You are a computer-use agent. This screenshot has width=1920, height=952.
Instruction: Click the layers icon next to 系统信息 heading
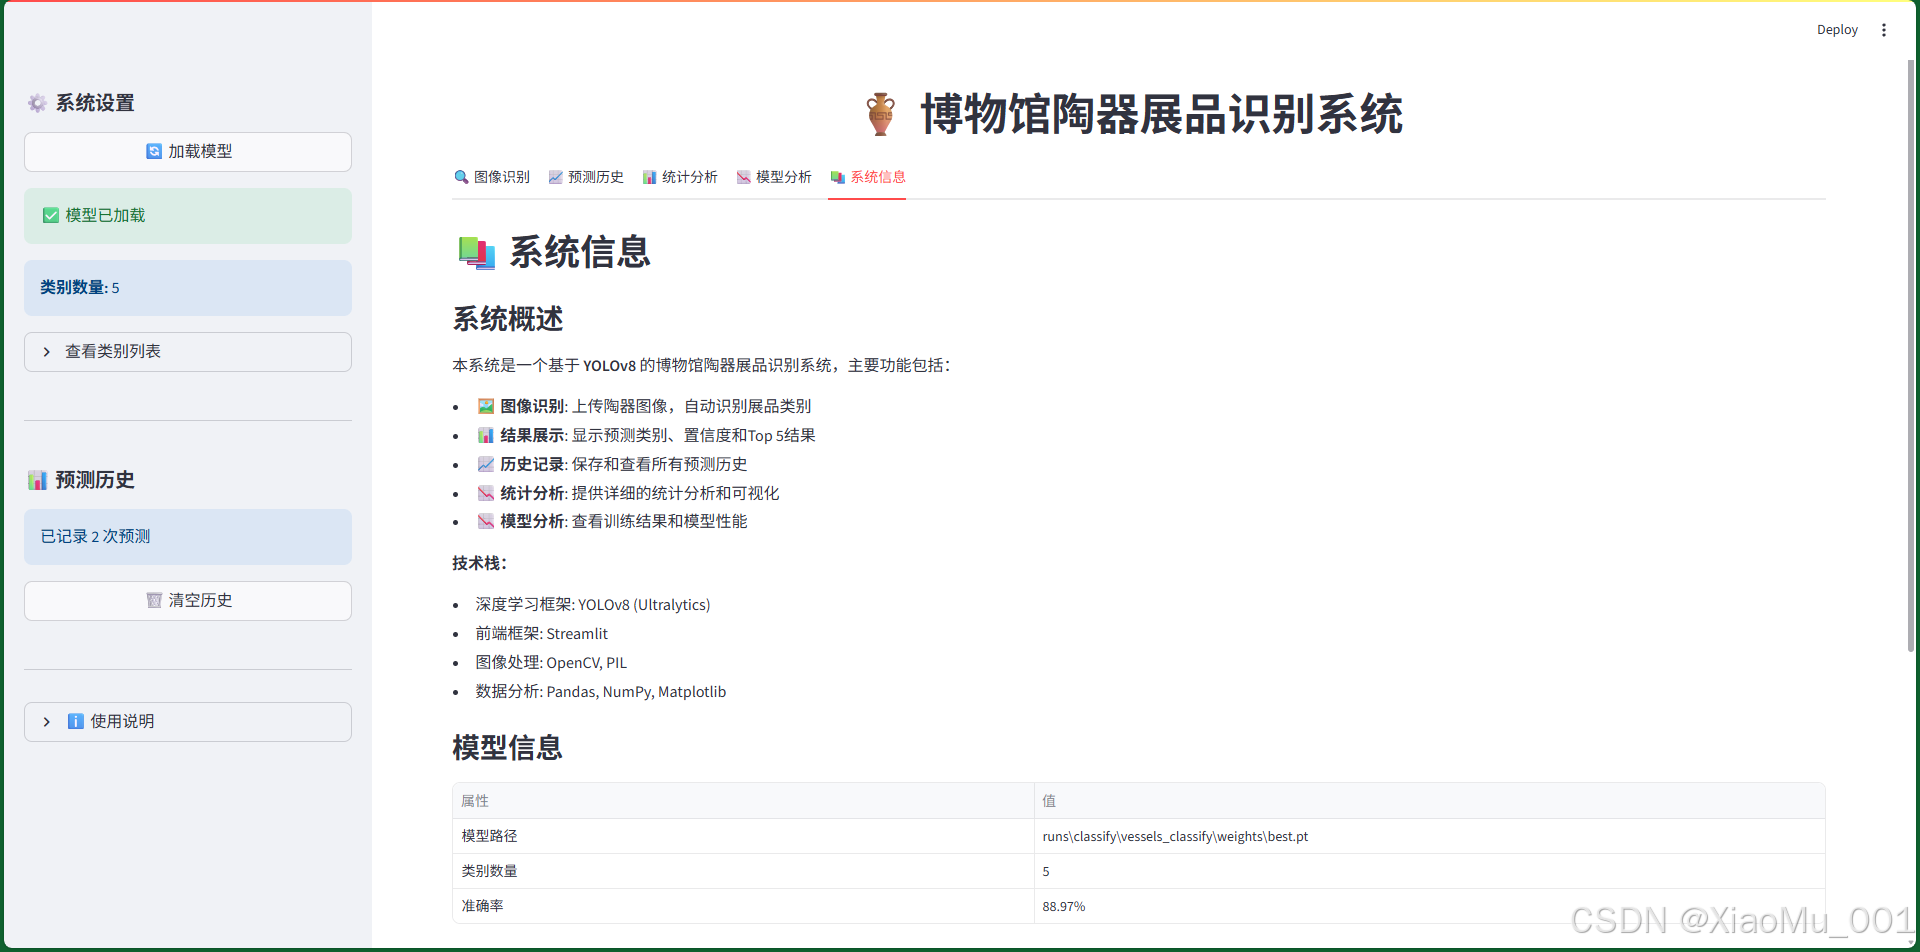point(476,252)
